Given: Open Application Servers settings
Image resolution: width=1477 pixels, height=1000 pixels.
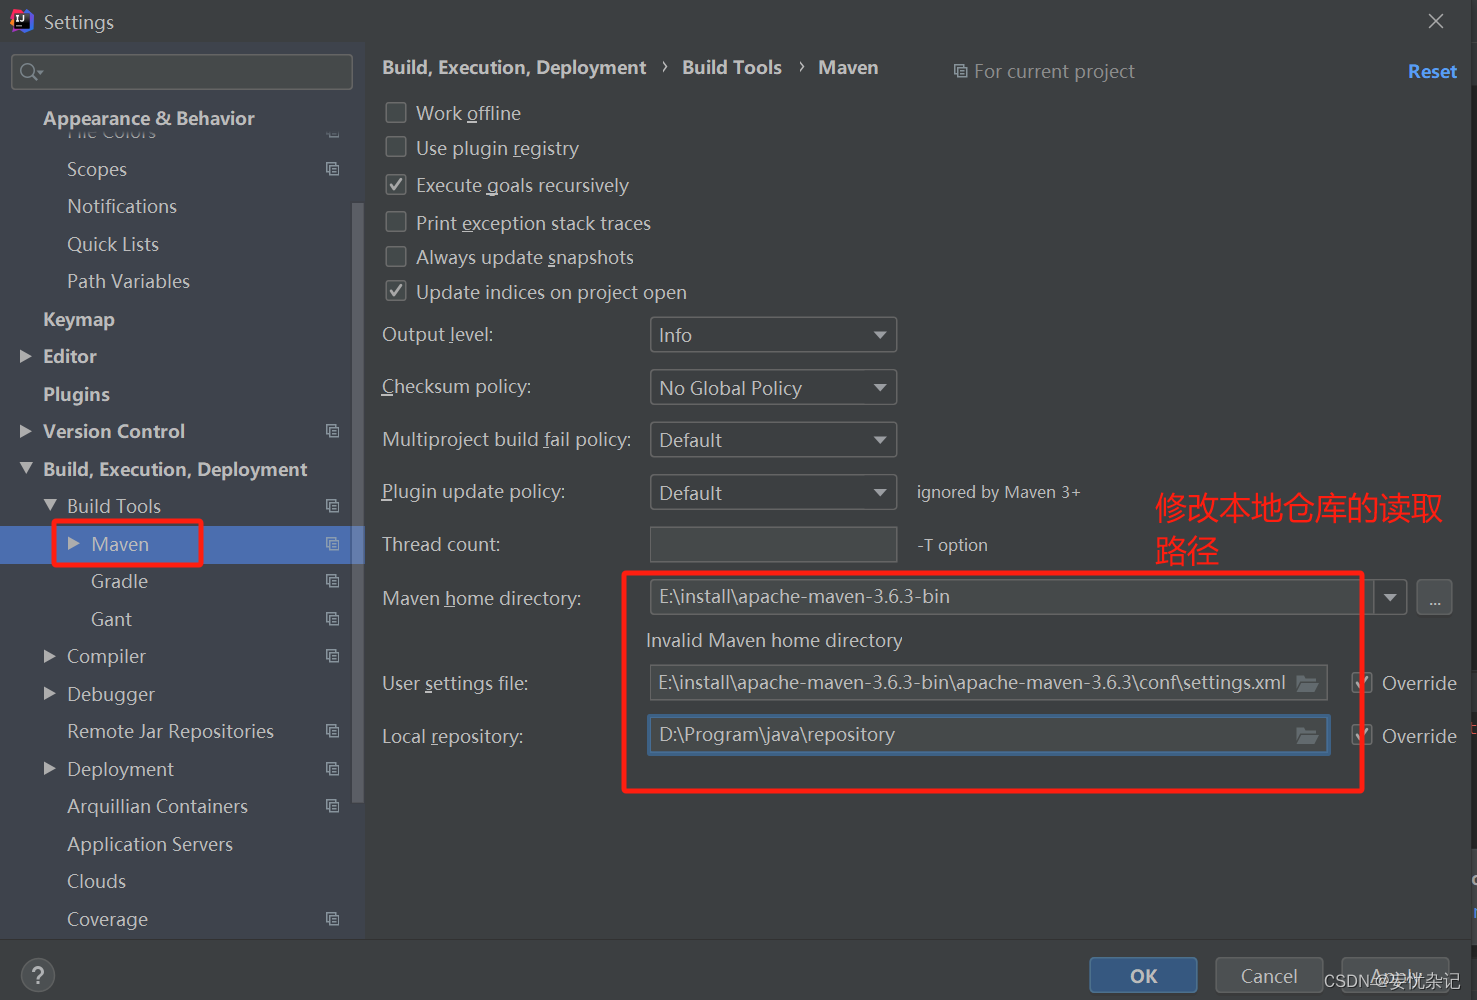Looking at the screenshot, I should pyautogui.click(x=150, y=844).
